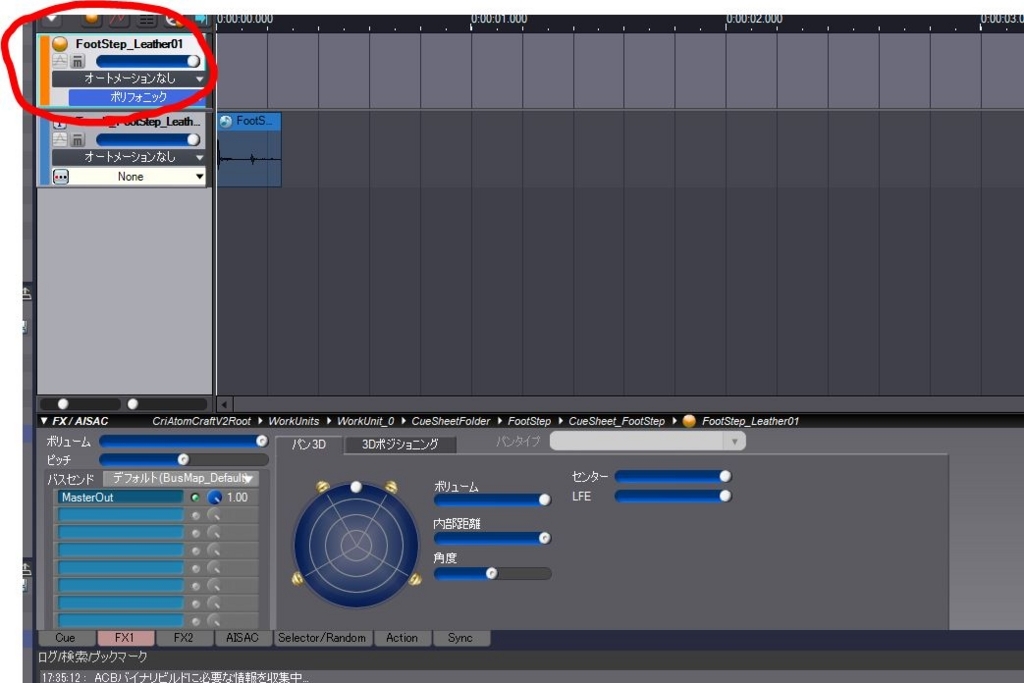Image resolution: width=1024 pixels, height=683 pixels.
Task: Open the AISAC tab
Action: [x=242, y=638]
